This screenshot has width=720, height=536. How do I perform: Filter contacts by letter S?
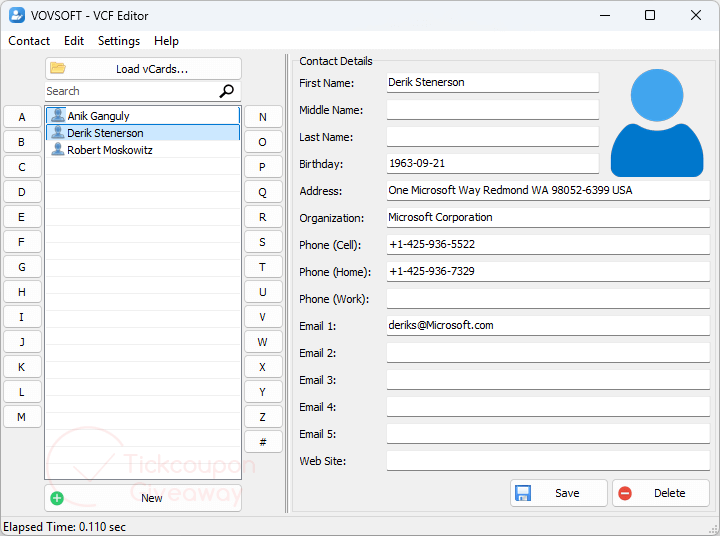pyautogui.click(x=263, y=242)
